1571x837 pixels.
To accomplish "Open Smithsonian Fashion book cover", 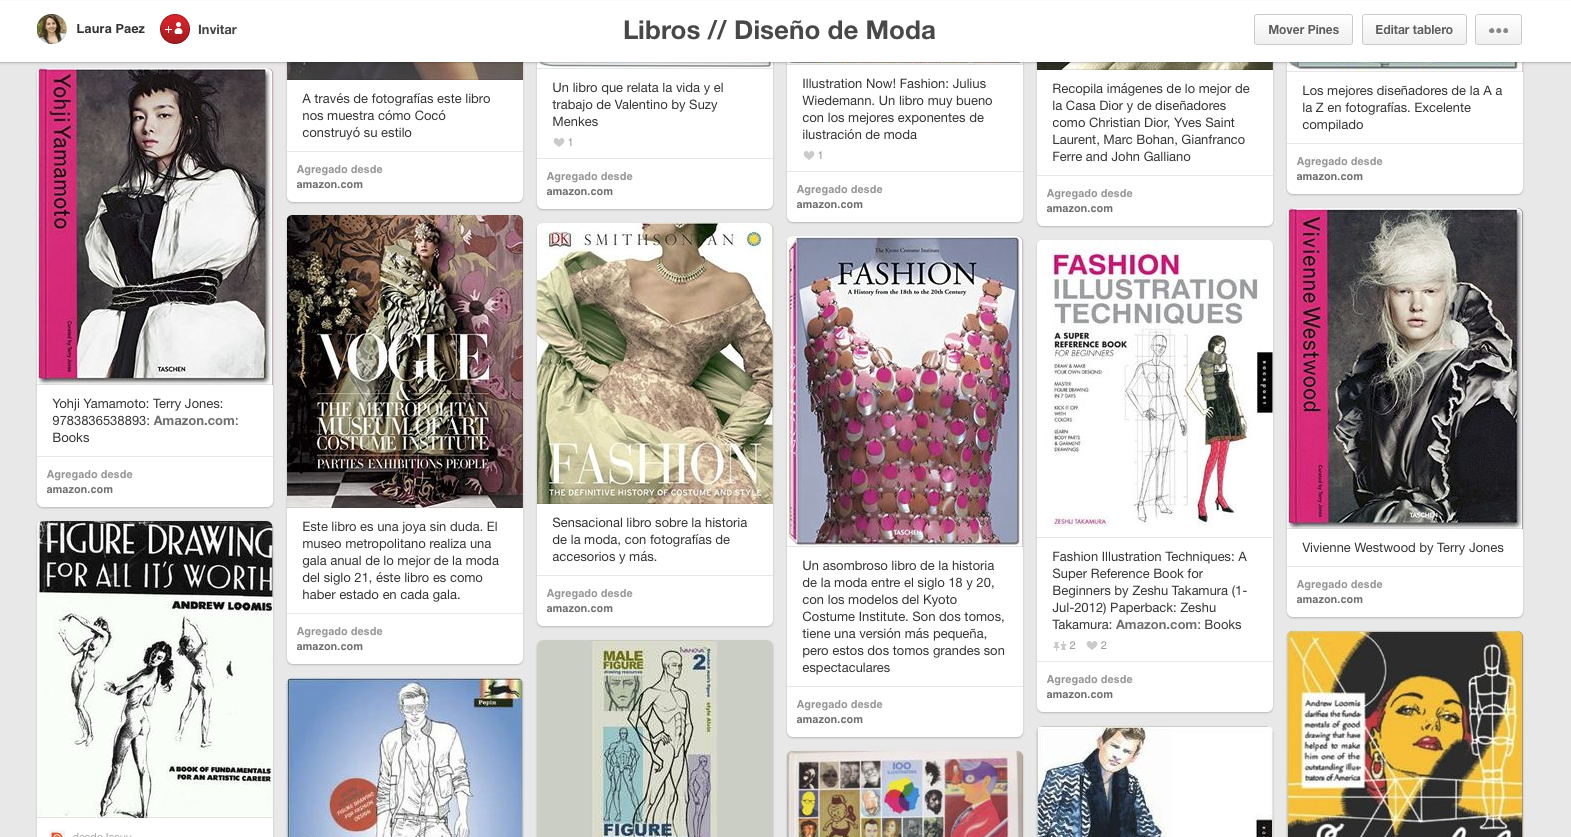I will click(655, 363).
